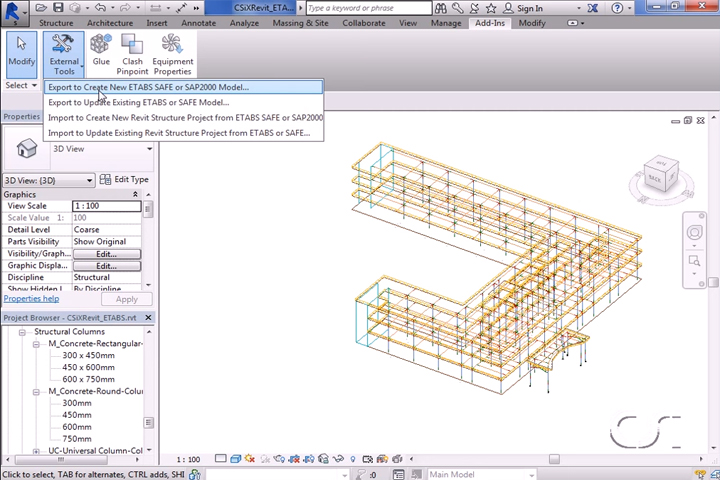Click the Apply button in Properties

click(127, 299)
